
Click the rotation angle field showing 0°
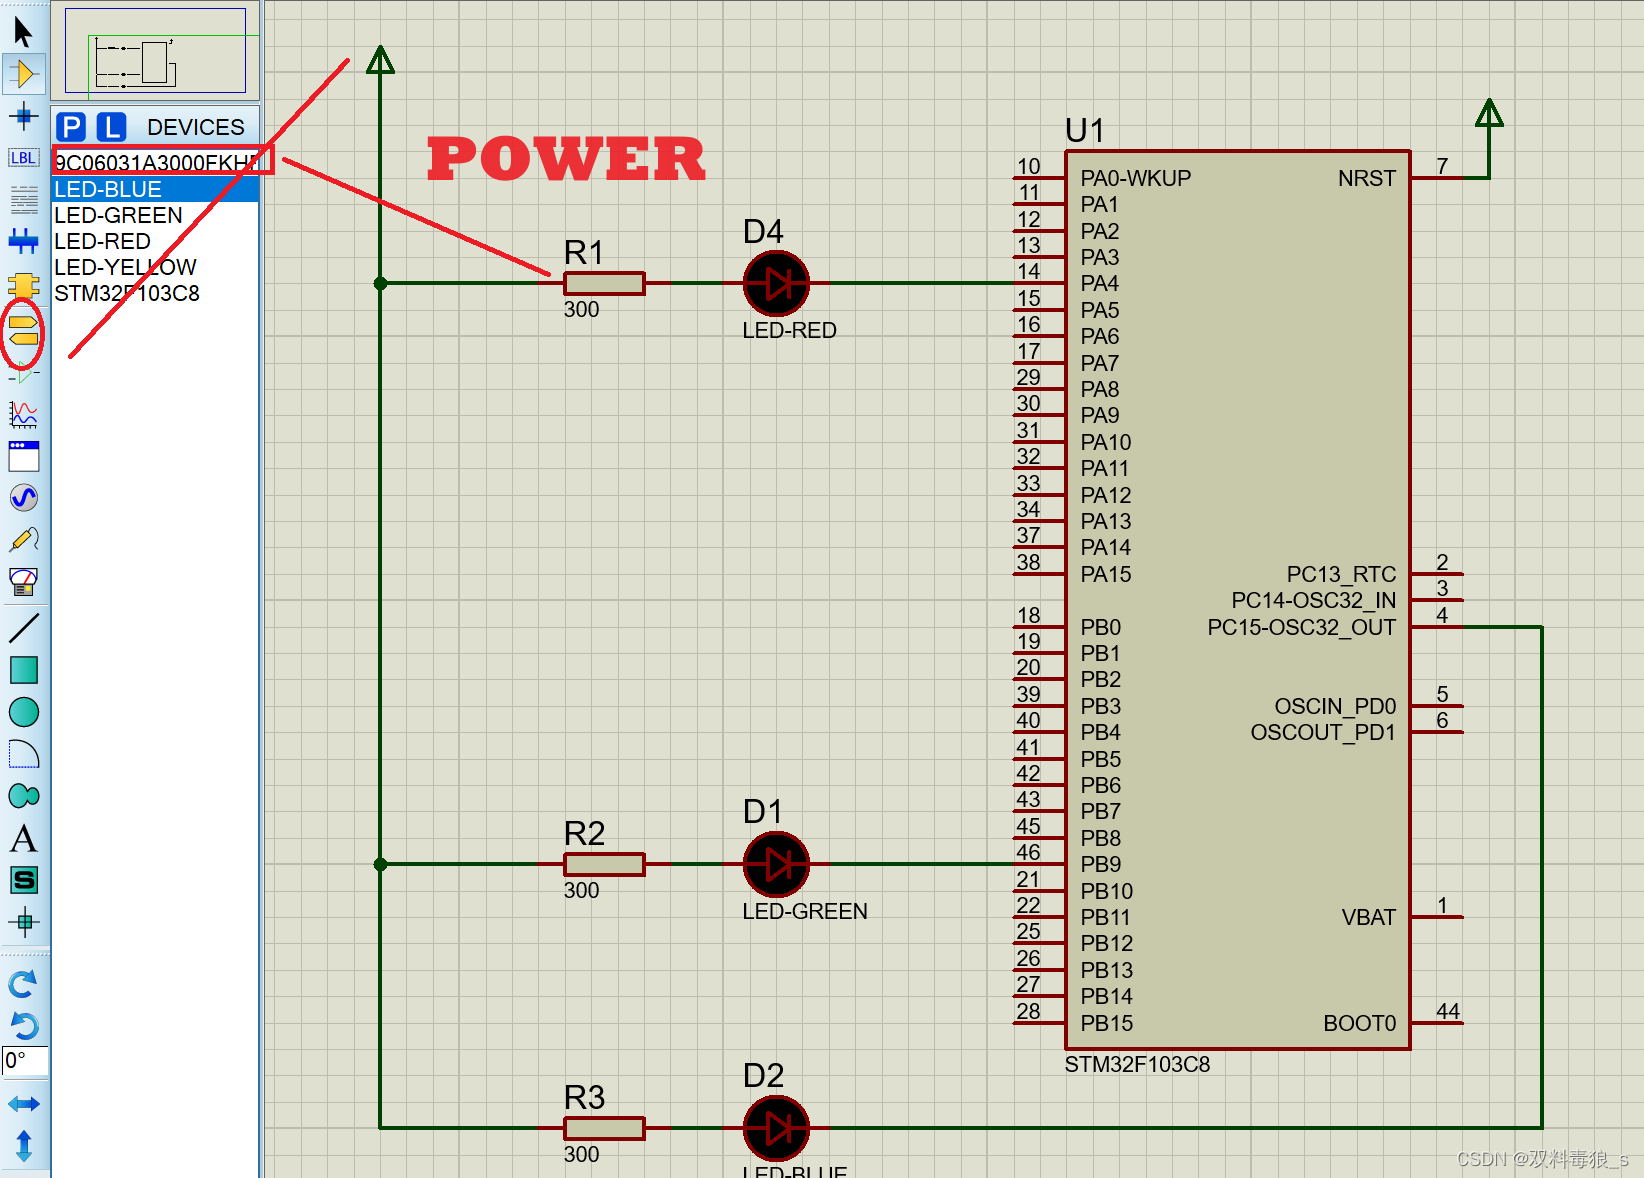[25, 1061]
